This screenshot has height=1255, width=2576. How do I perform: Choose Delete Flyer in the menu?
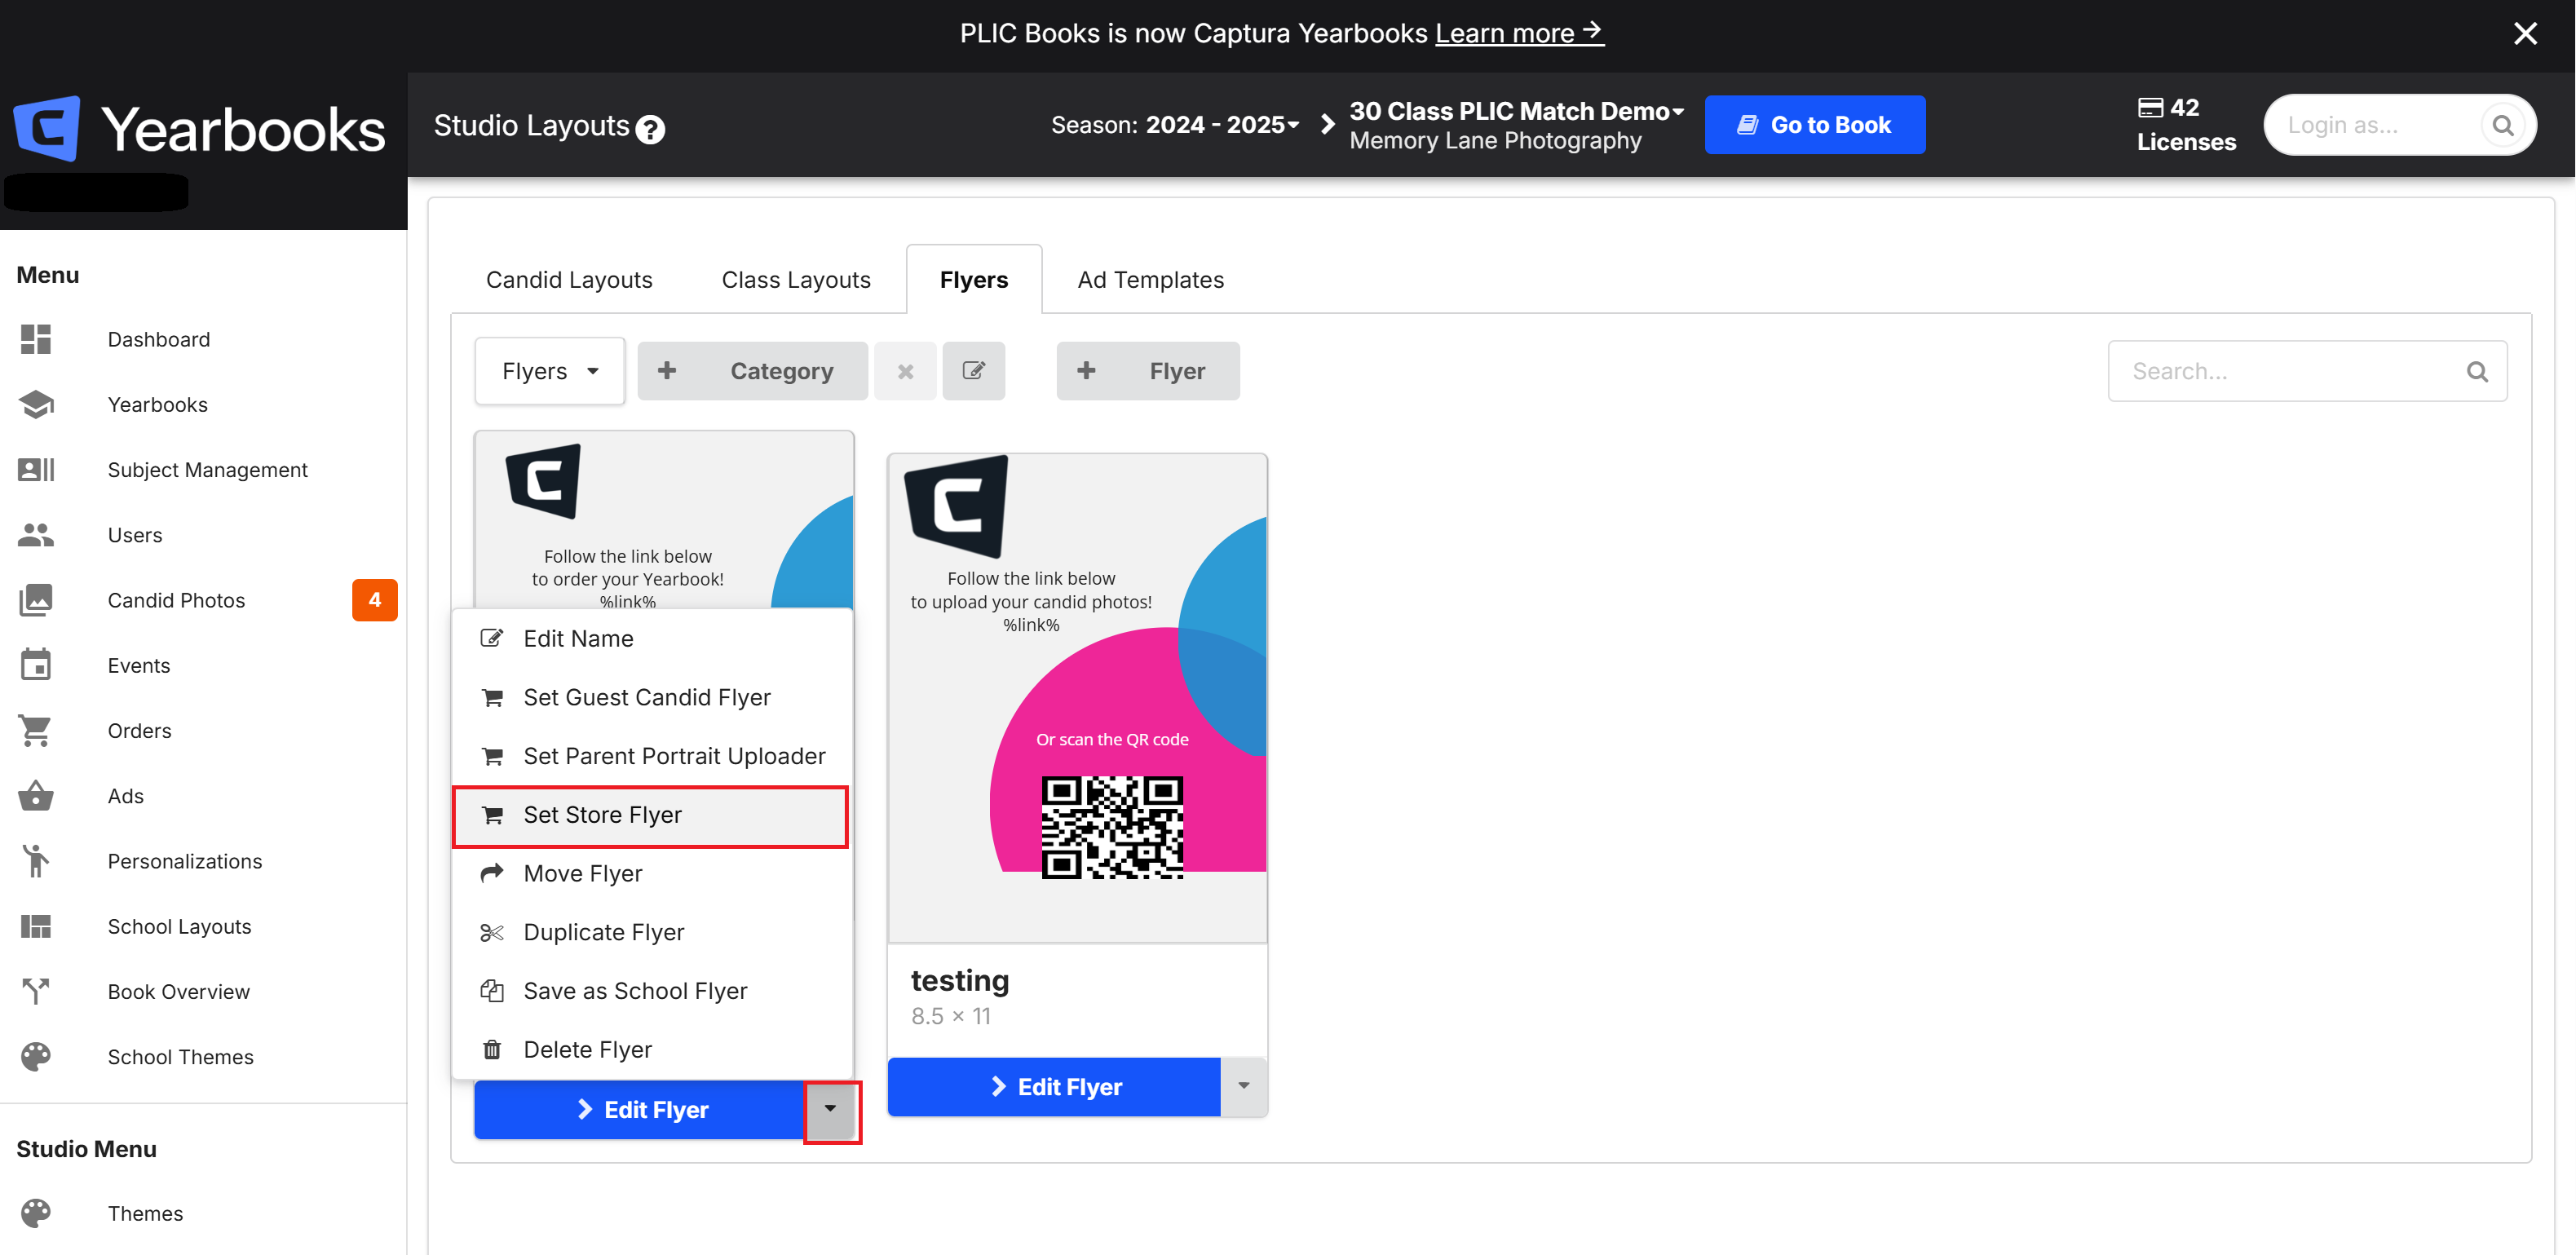point(652,1049)
